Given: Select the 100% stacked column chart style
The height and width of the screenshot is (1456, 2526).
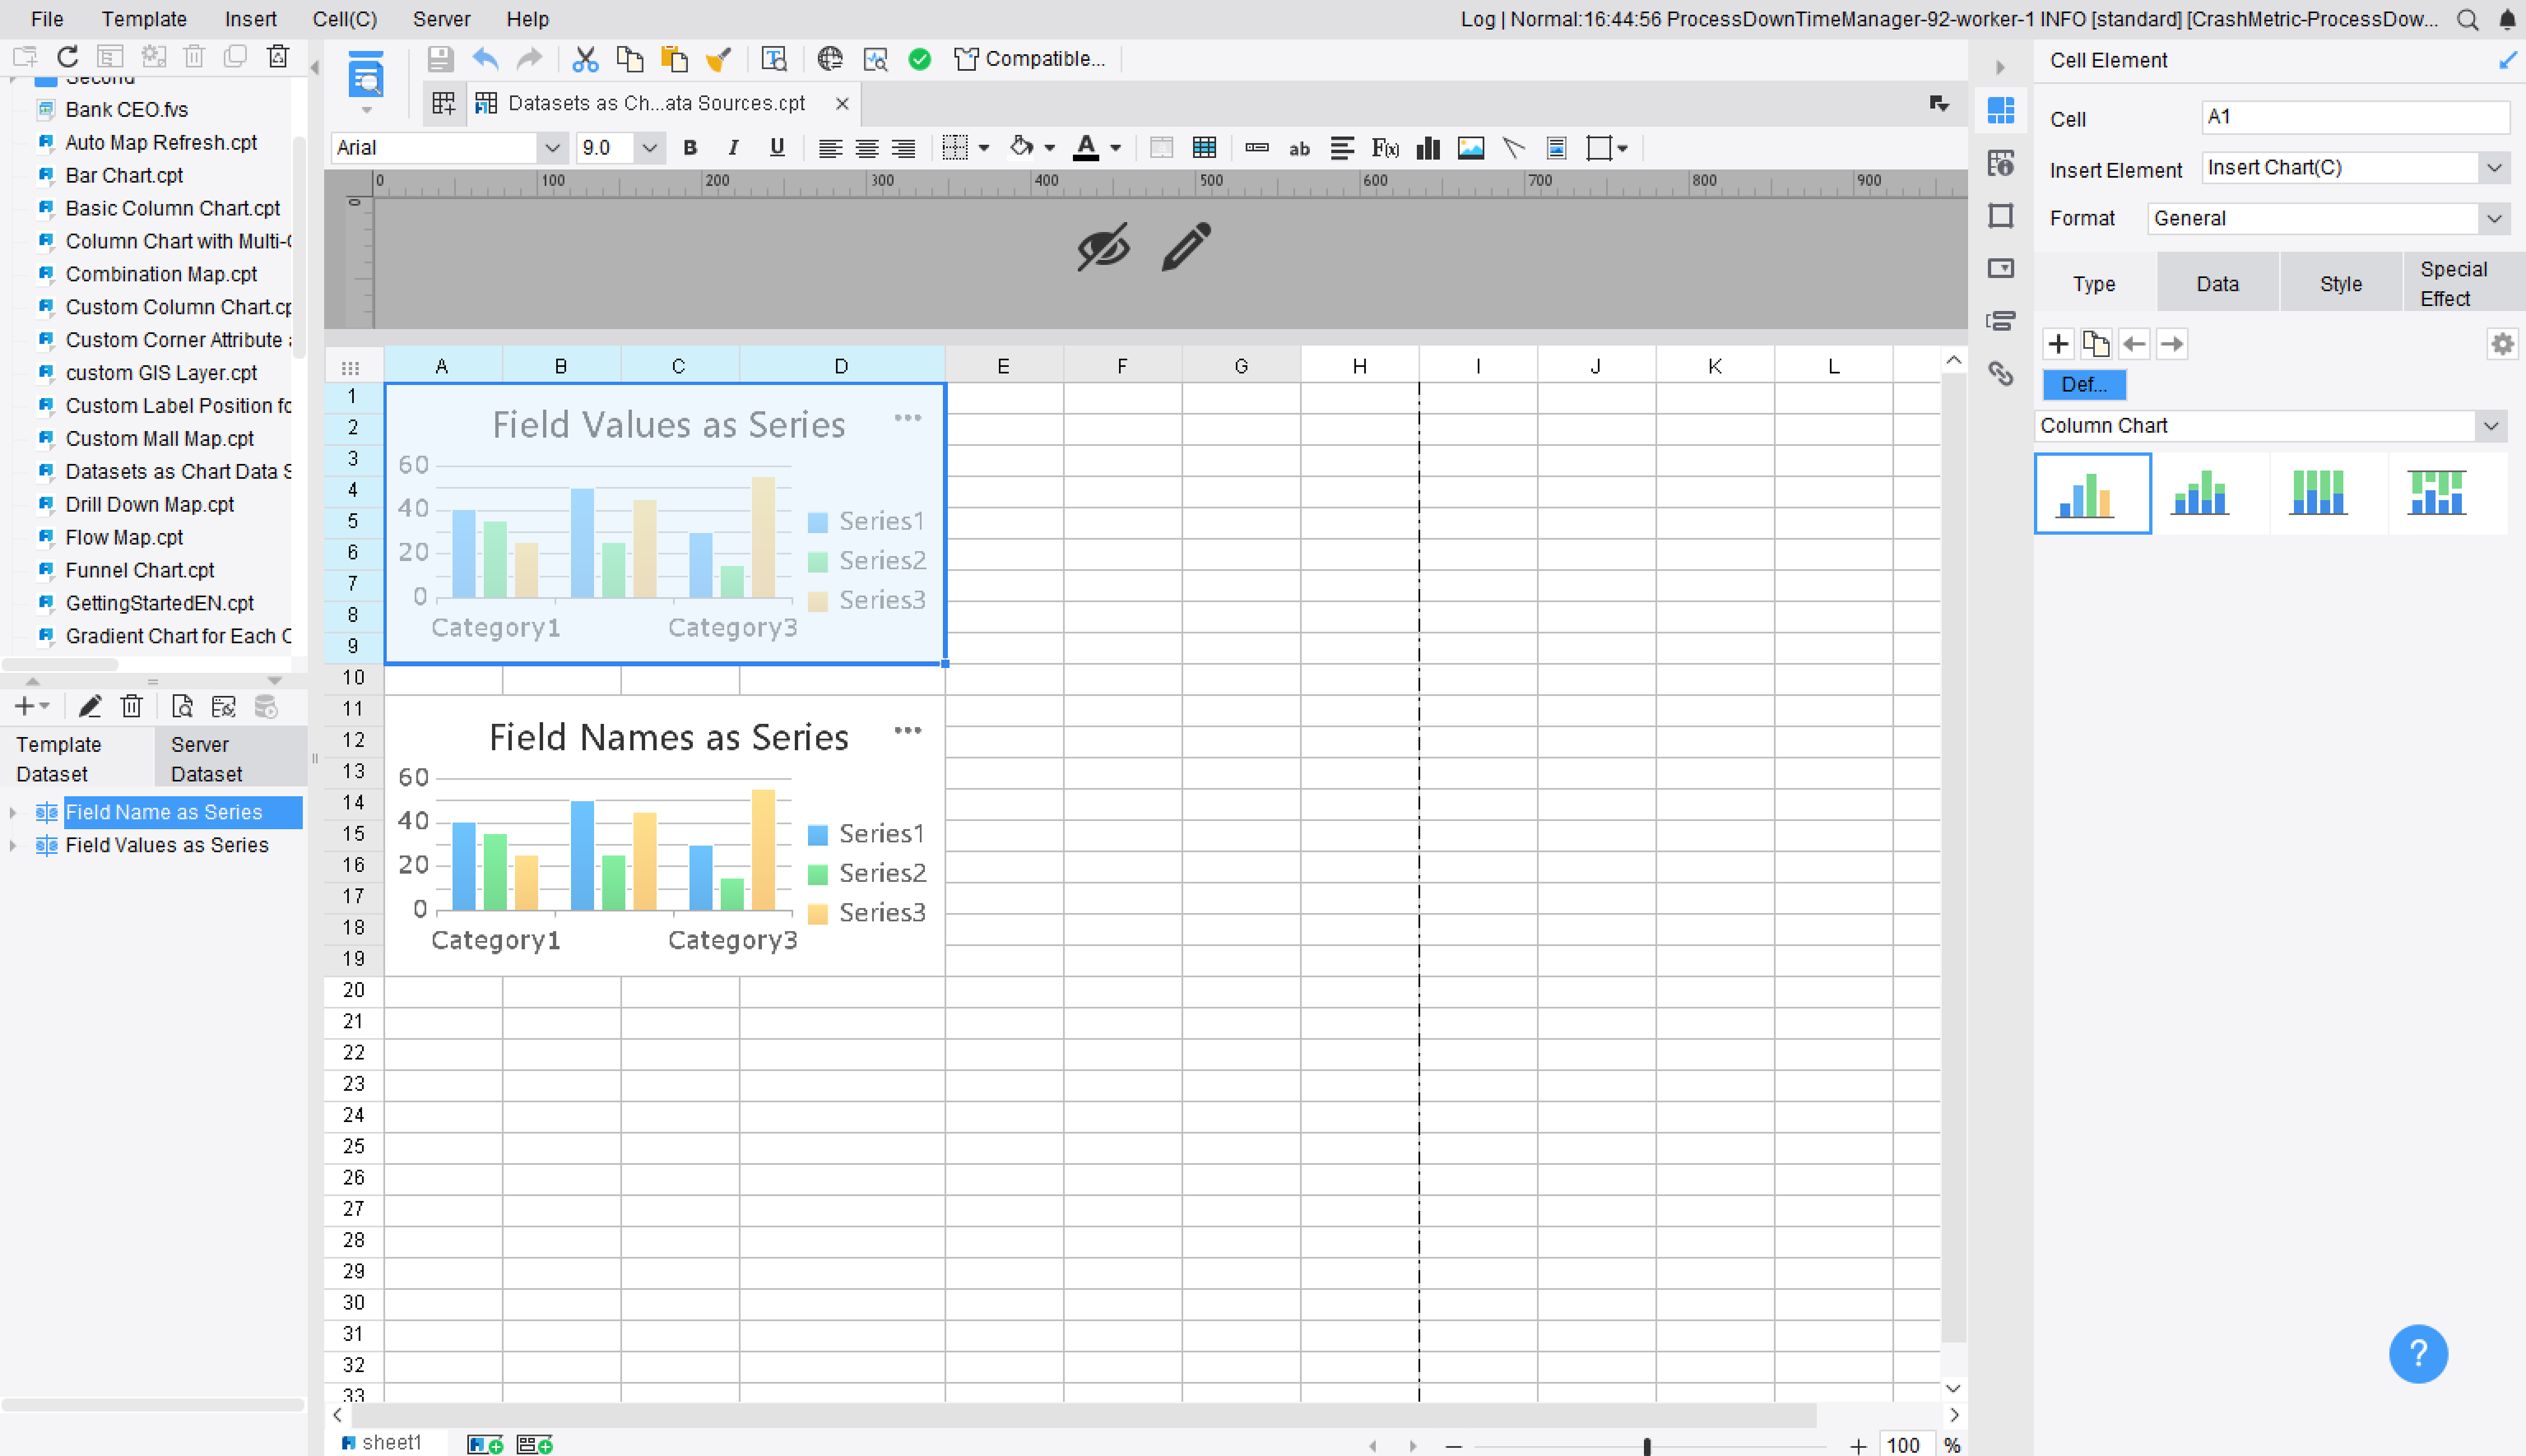Looking at the screenshot, I should tap(2318, 493).
